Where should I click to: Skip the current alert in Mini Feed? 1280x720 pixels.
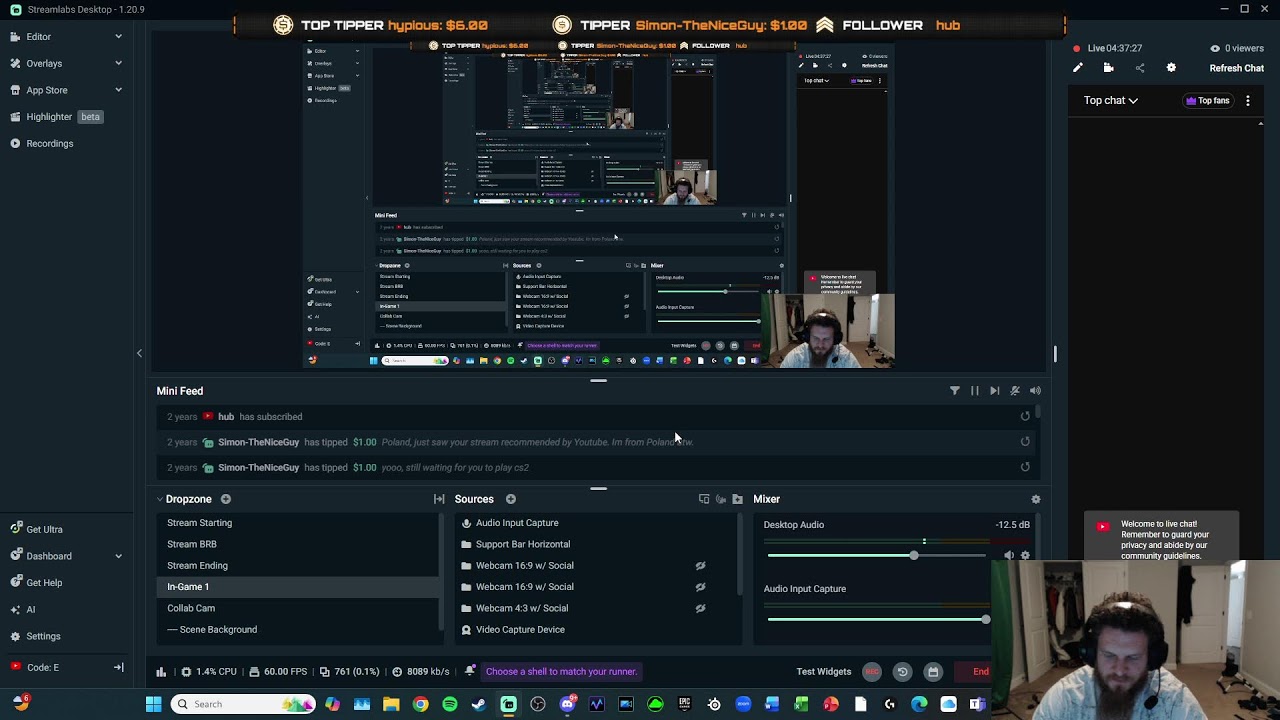click(995, 391)
